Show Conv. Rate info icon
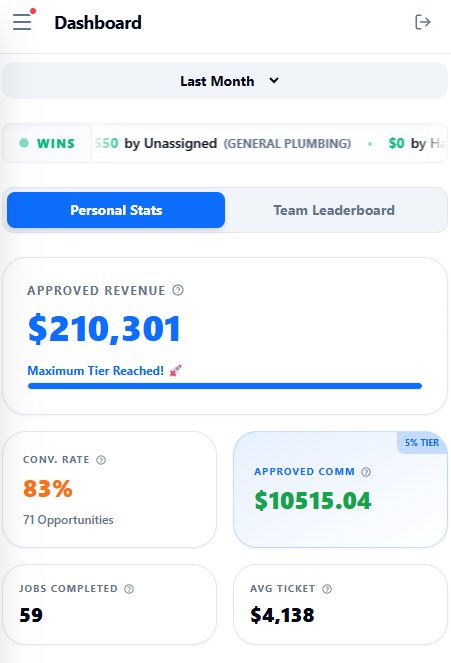451x663 pixels. [x=101, y=460]
